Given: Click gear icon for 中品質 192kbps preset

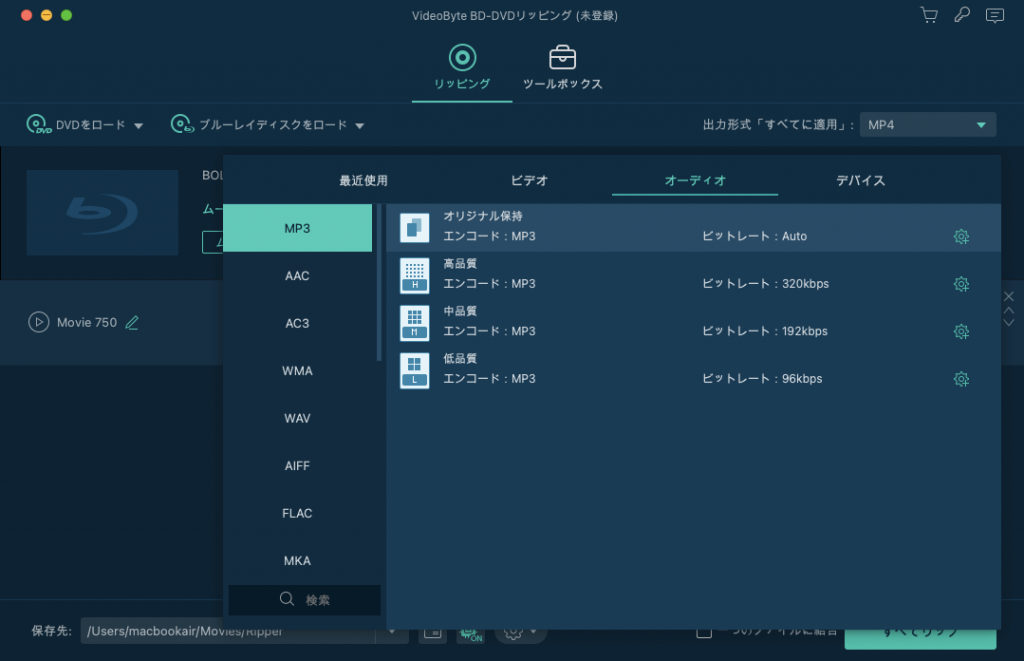Looking at the screenshot, I should point(961,332).
